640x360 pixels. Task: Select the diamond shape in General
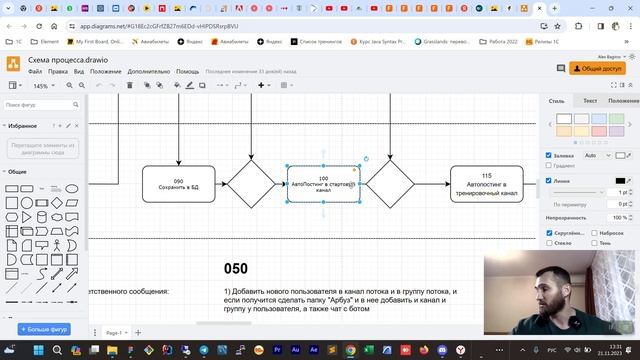pos(57,203)
